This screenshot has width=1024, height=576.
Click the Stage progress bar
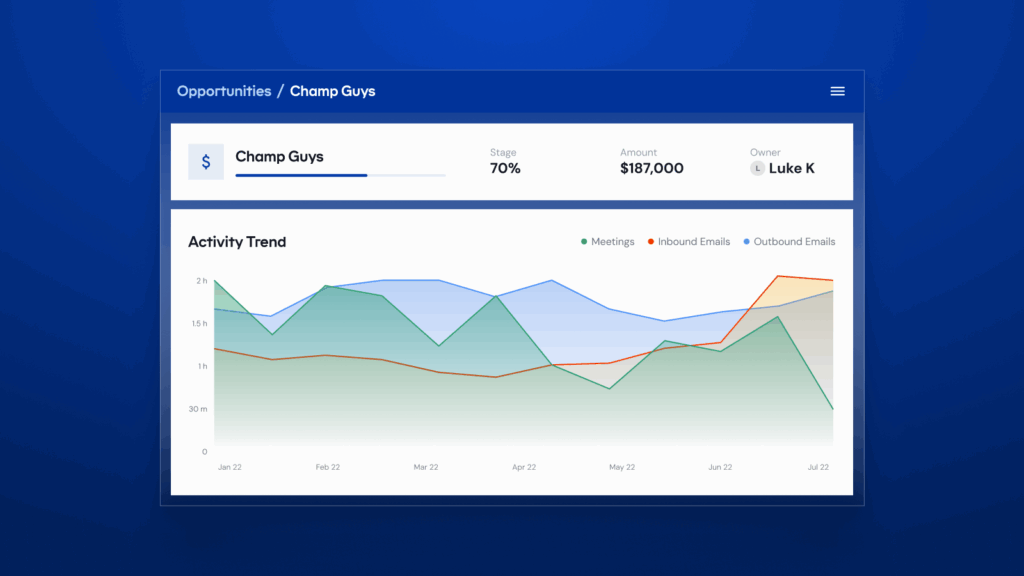coord(340,175)
